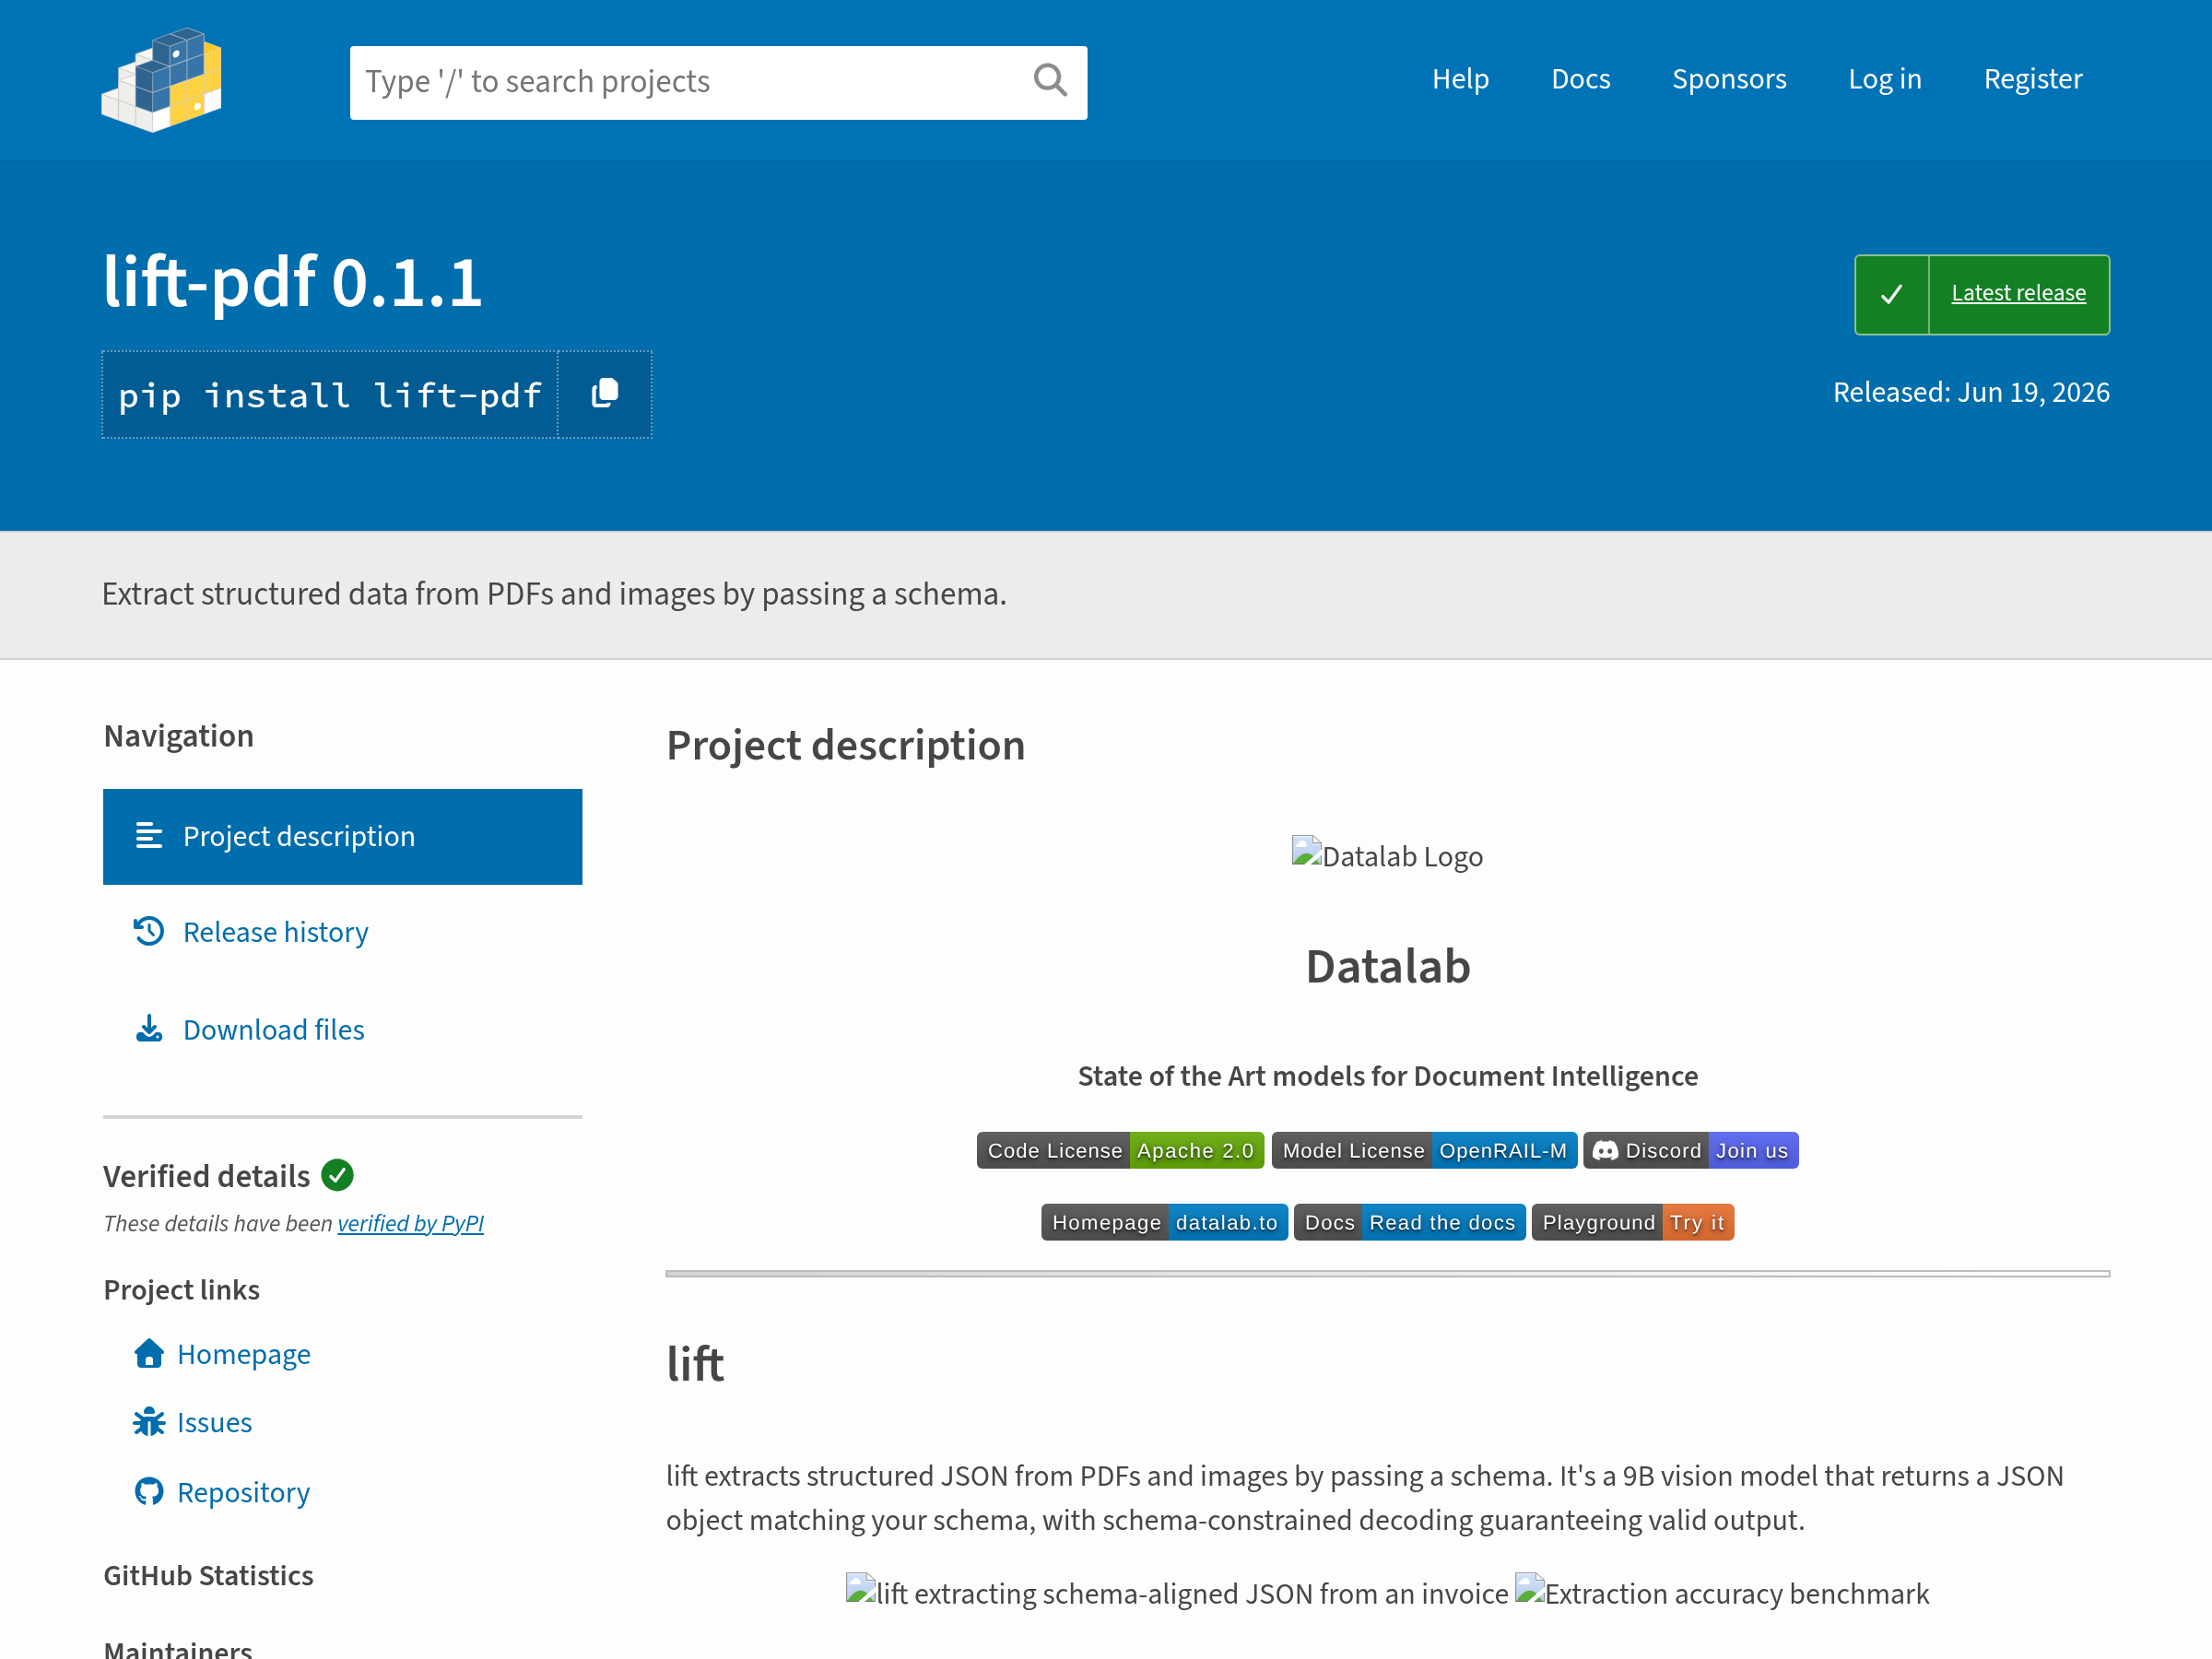Image resolution: width=2212 pixels, height=1659 pixels.
Task: Click the Released: Jun 19, 2026 text
Action: point(1971,392)
